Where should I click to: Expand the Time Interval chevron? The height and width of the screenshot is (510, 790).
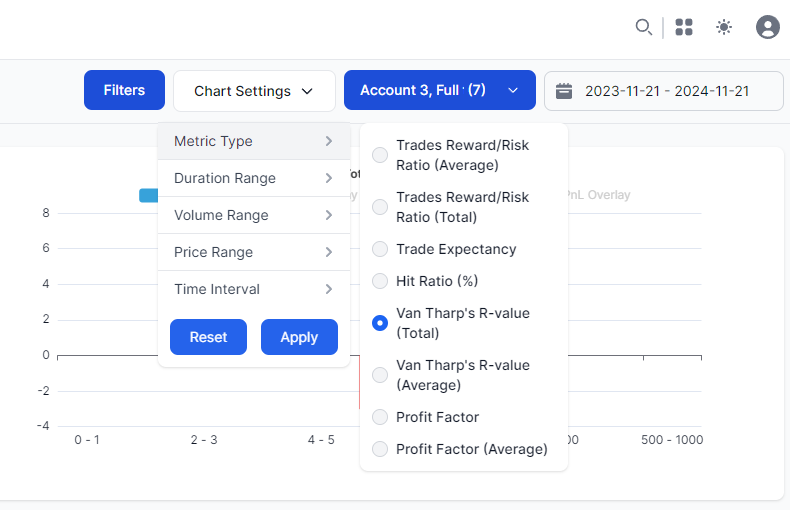click(329, 289)
